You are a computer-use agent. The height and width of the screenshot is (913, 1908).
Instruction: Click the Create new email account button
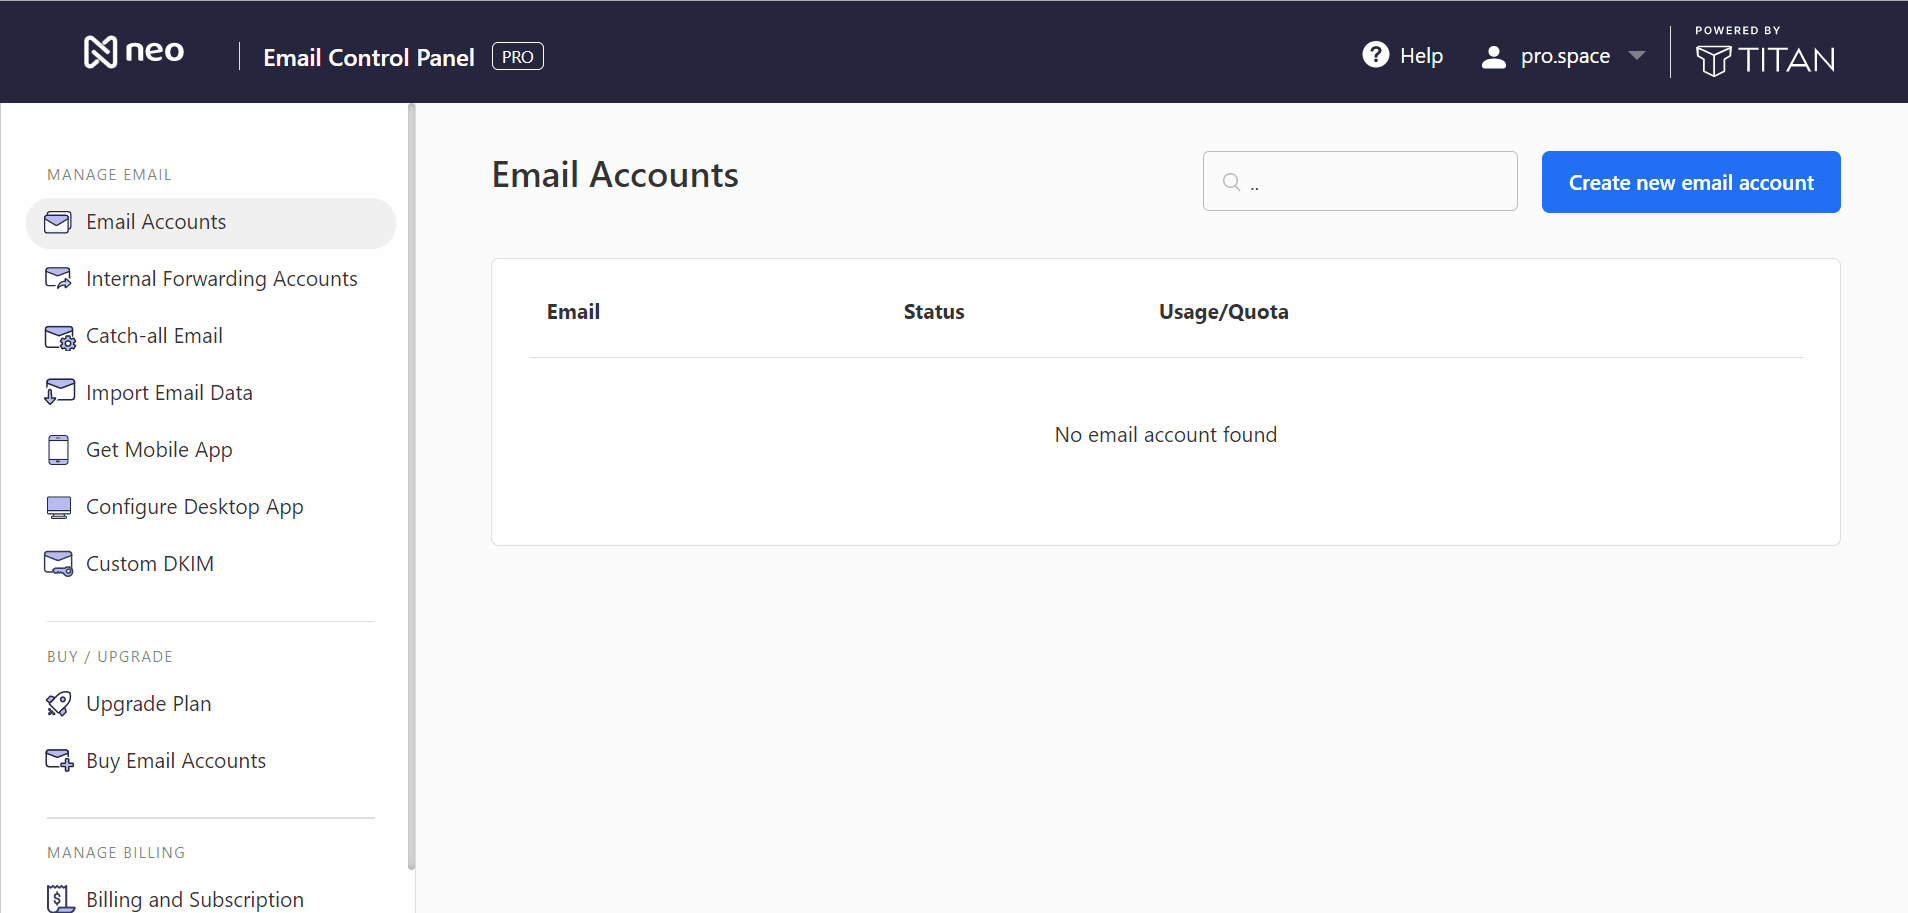pyautogui.click(x=1690, y=181)
